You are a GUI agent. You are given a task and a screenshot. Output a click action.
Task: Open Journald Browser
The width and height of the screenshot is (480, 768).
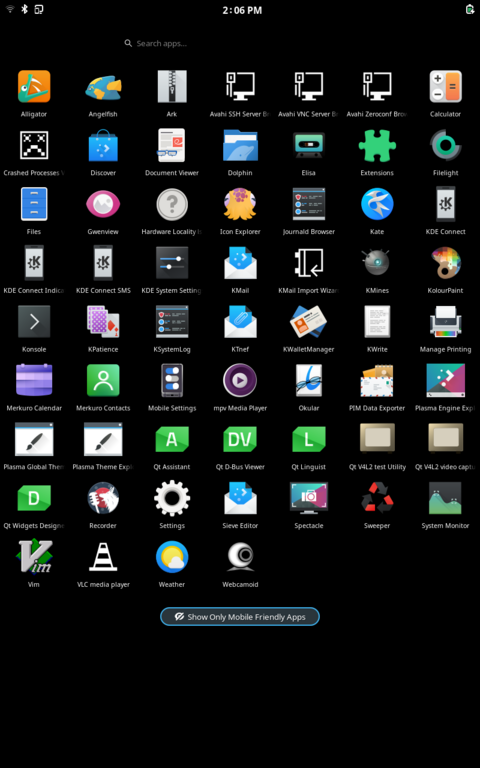[x=309, y=204]
